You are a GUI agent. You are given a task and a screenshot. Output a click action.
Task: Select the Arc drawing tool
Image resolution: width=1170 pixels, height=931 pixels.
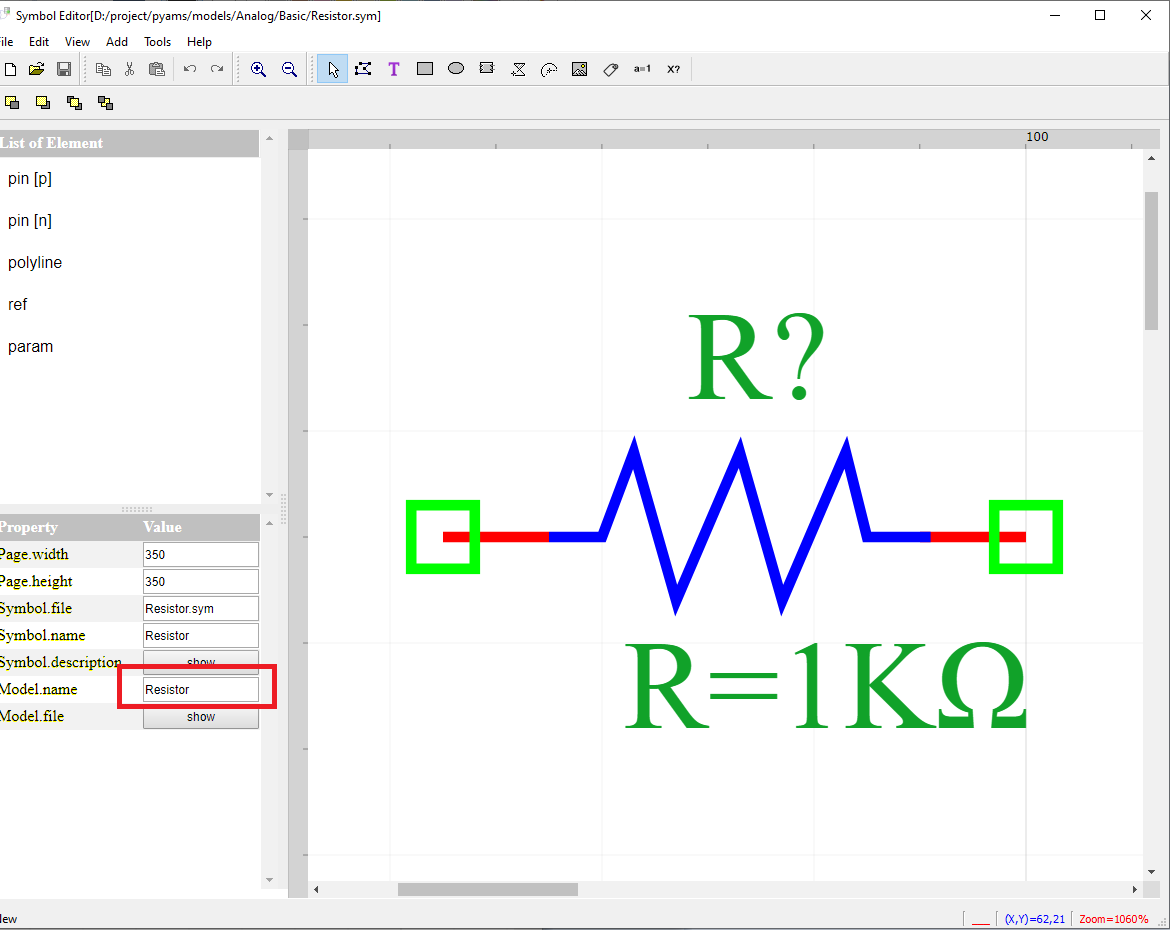pos(549,69)
